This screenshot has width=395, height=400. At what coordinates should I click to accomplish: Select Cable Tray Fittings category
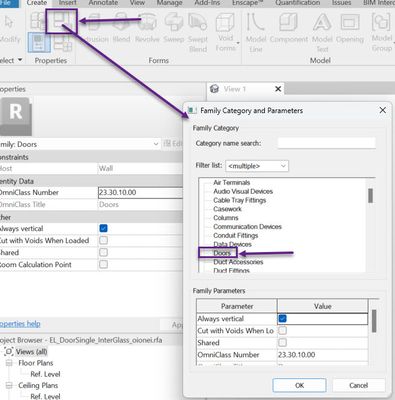240,200
